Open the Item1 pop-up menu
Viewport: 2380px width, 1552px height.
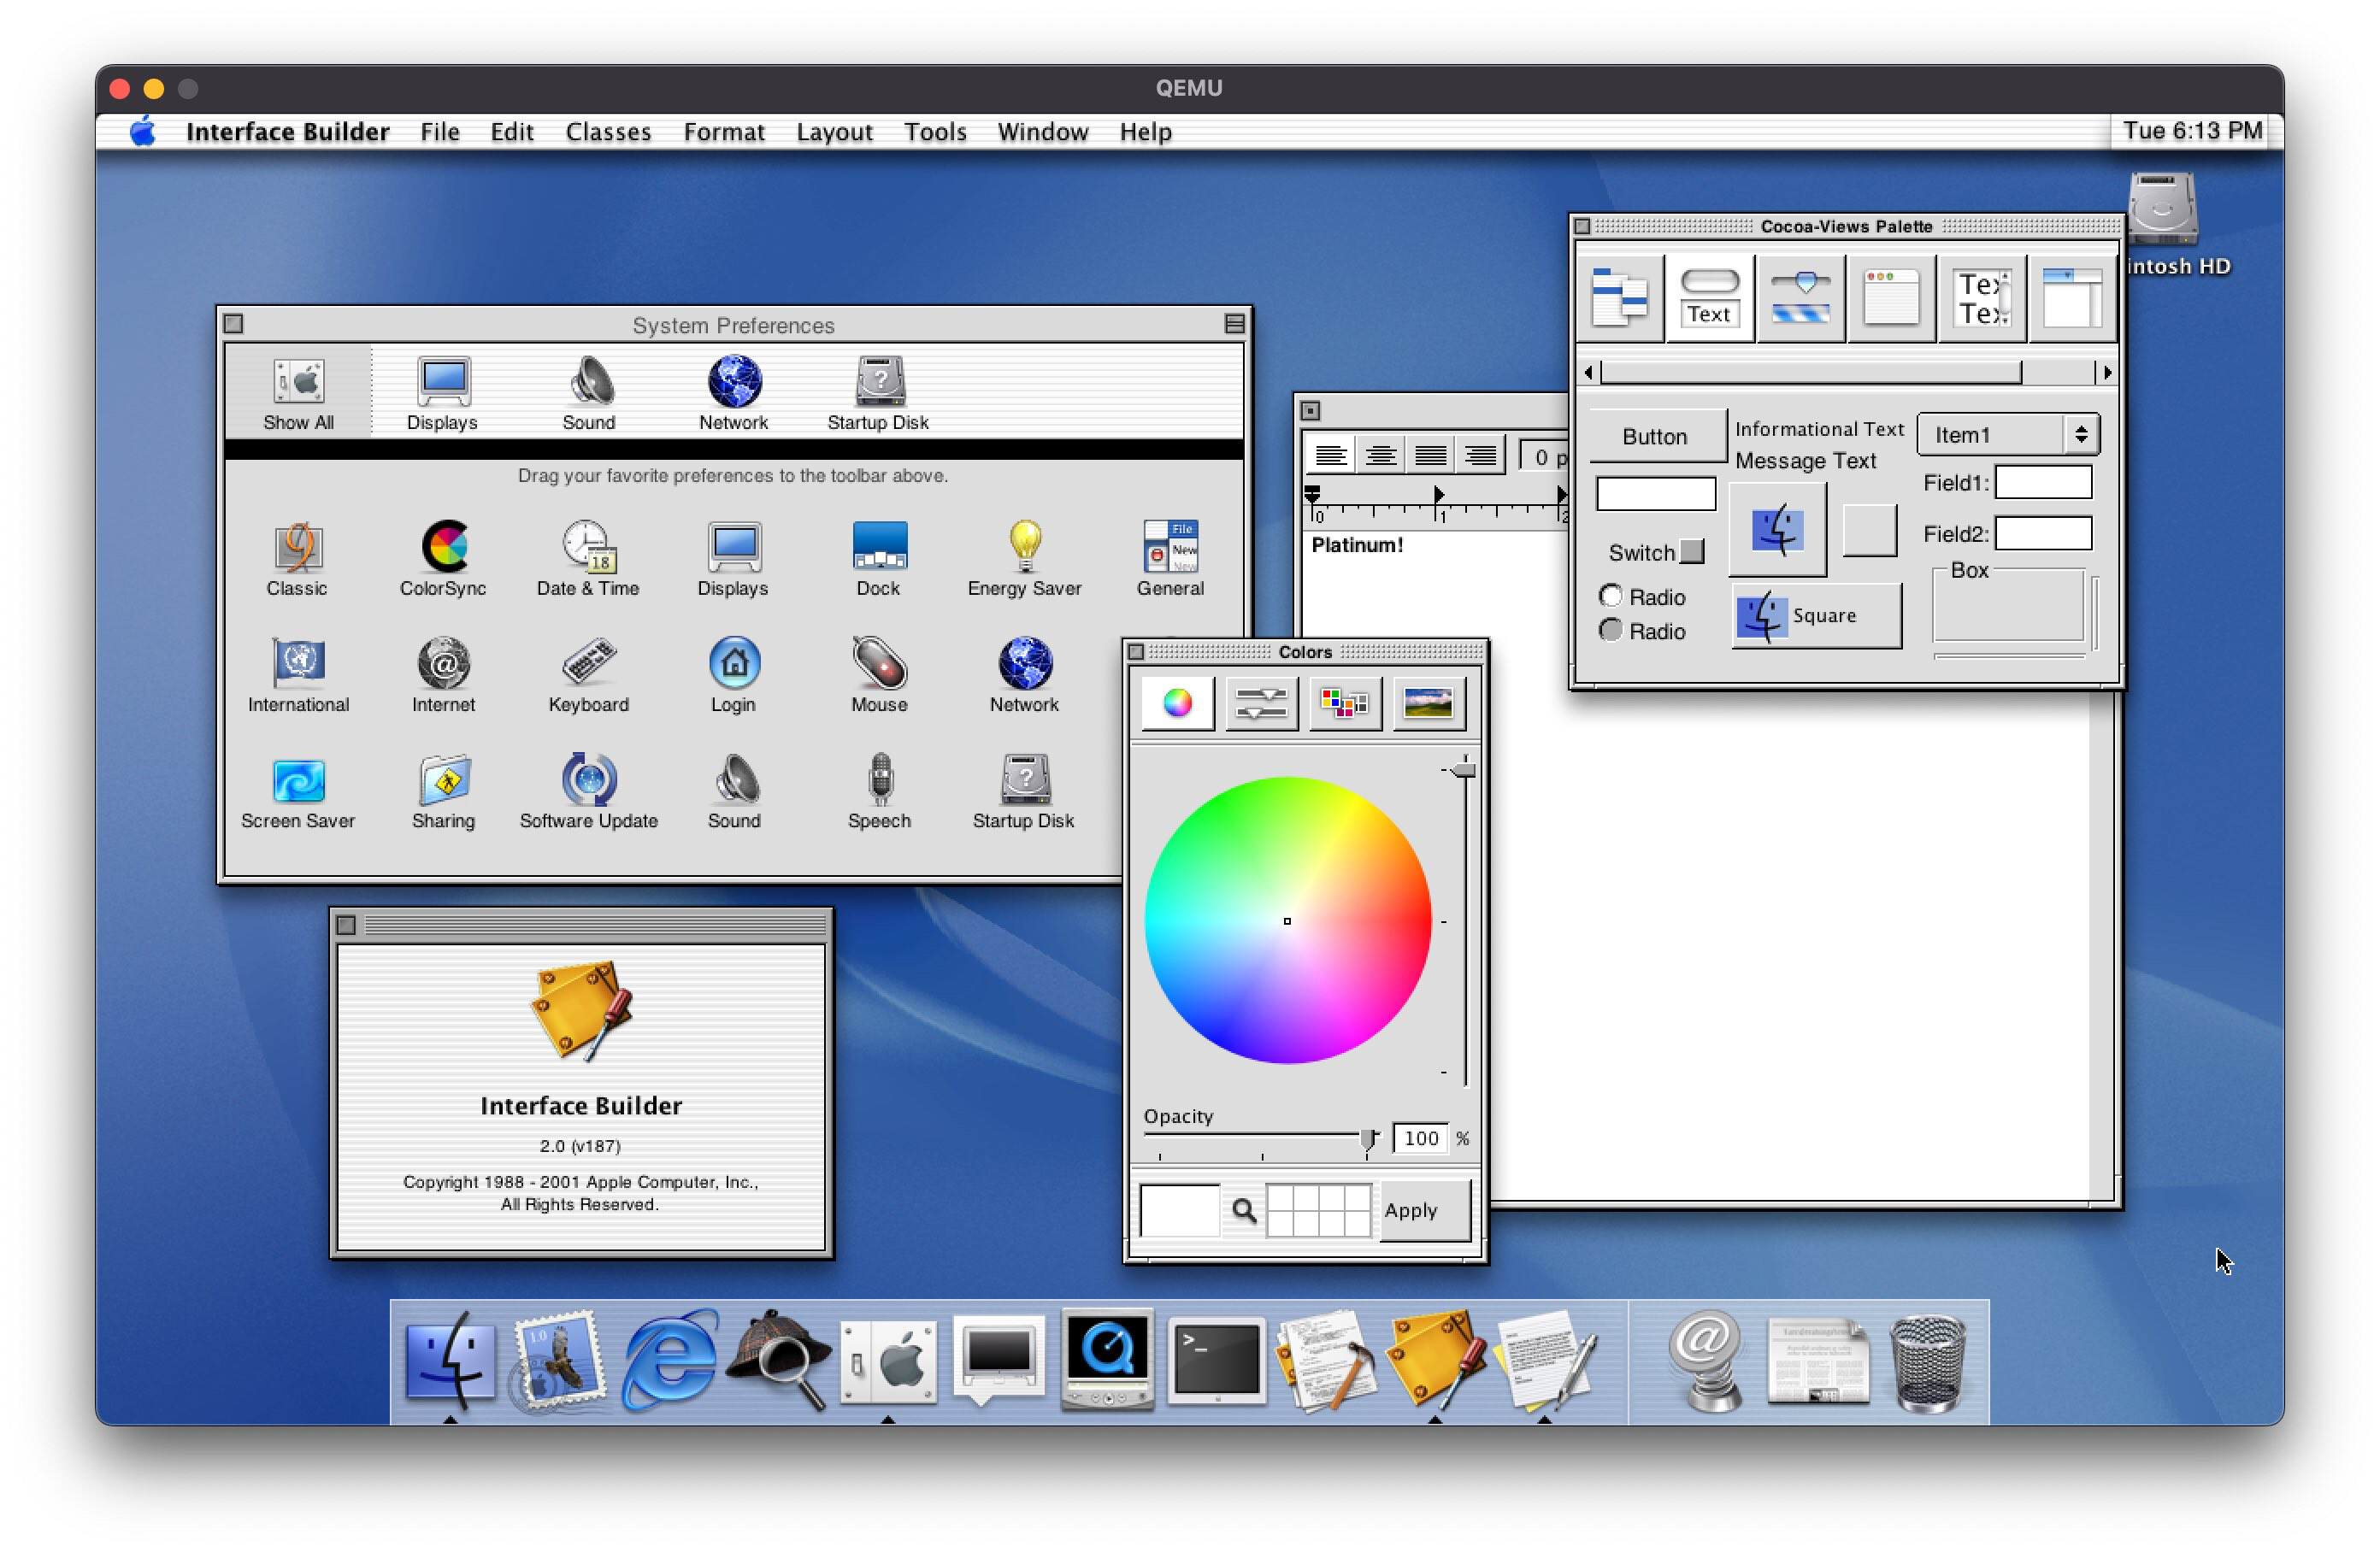(2007, 435)
